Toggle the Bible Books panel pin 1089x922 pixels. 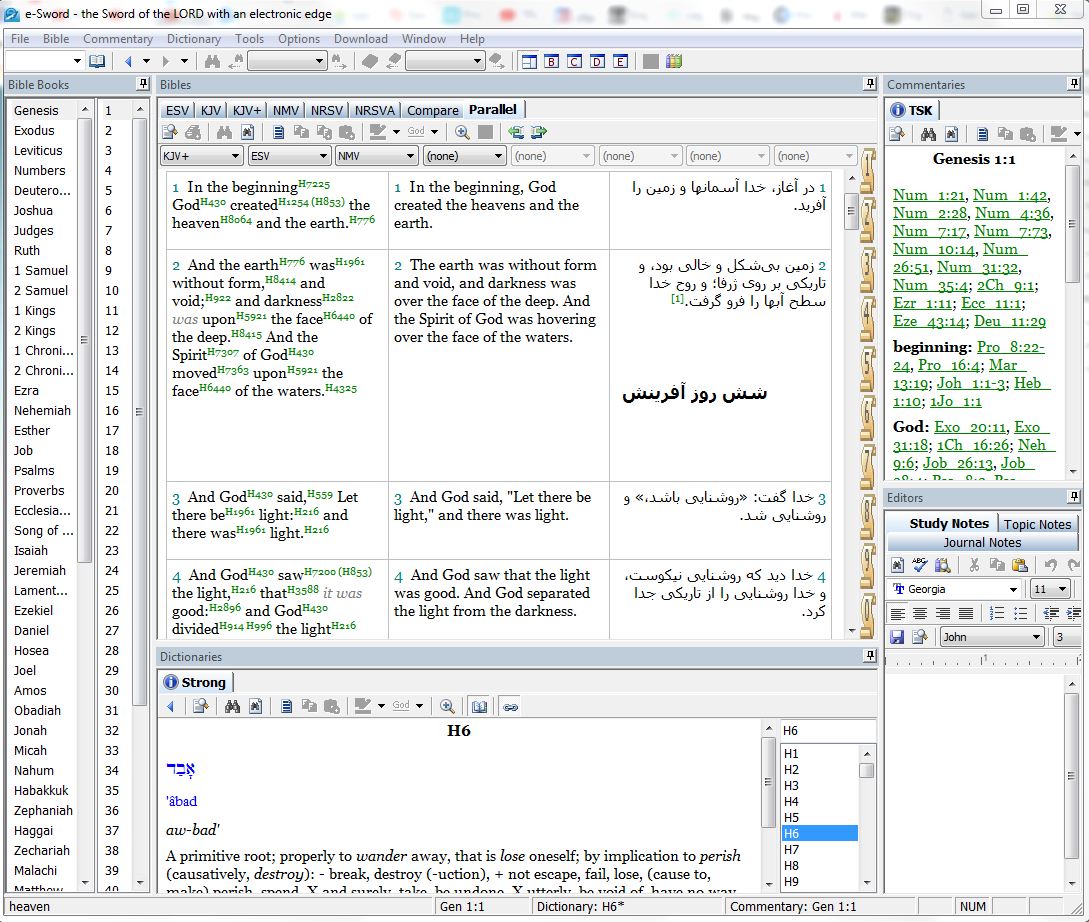point(143,84)
